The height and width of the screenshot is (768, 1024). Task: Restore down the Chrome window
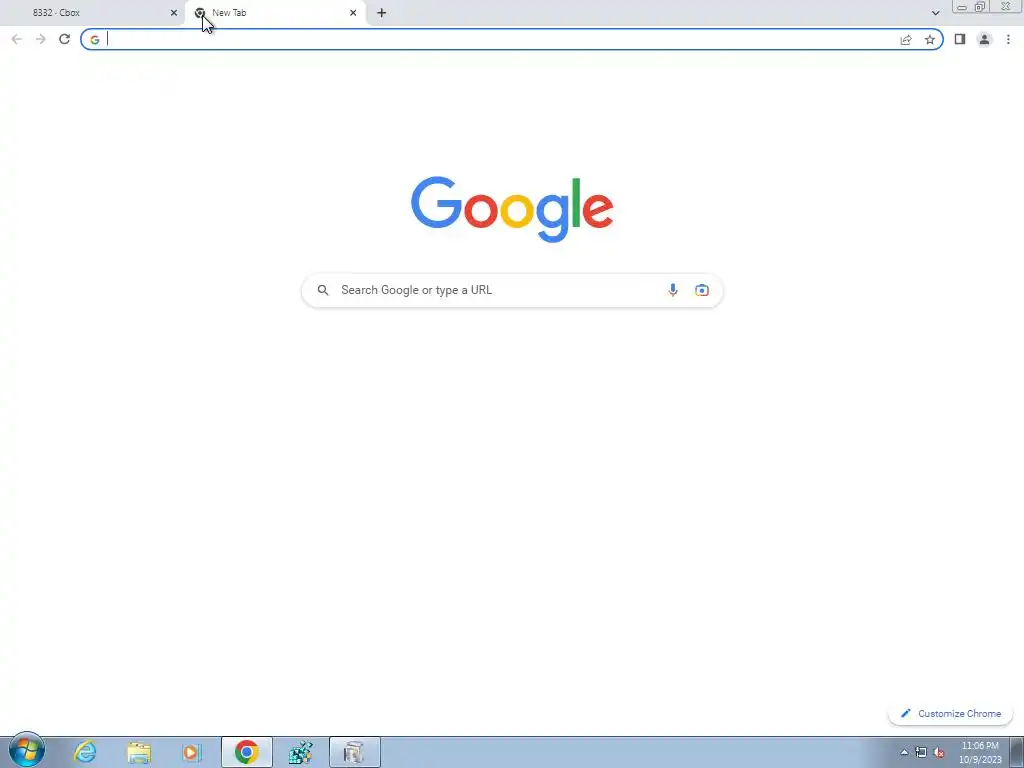980,7
